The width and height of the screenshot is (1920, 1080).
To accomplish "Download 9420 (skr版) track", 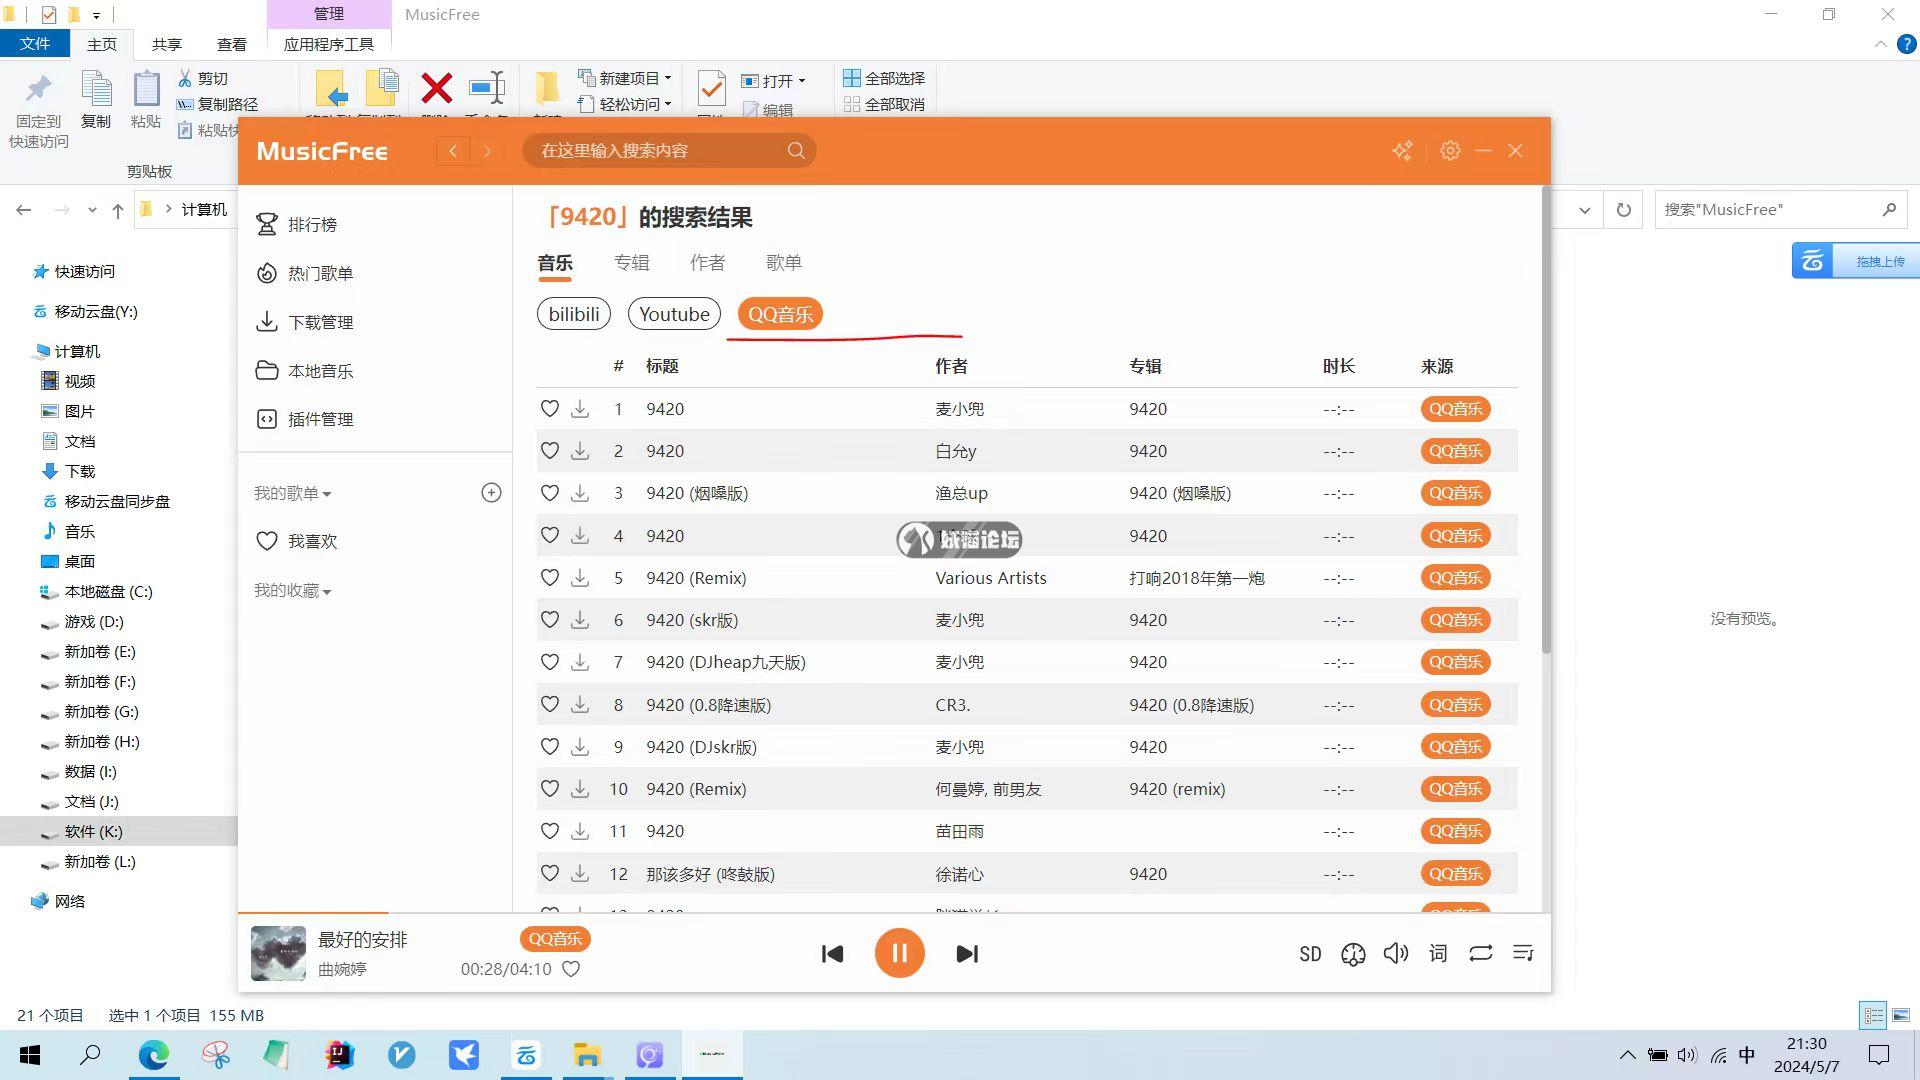I will pyautogui.click(x=580, y=620).
